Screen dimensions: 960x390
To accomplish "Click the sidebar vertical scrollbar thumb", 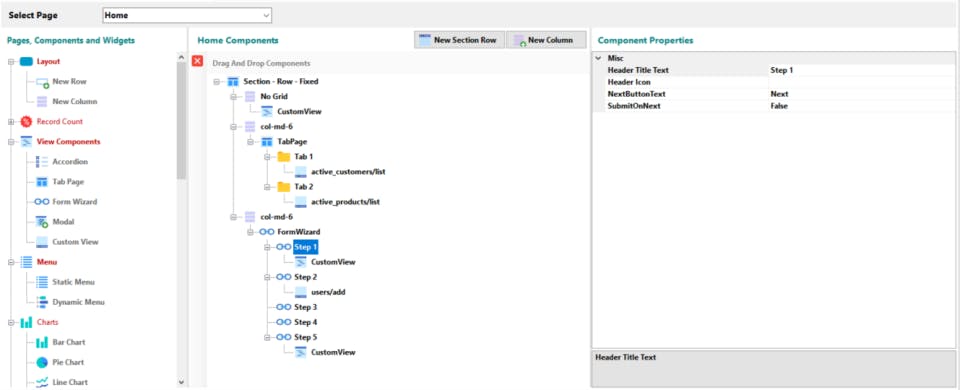I will click(x=181, y=120).
